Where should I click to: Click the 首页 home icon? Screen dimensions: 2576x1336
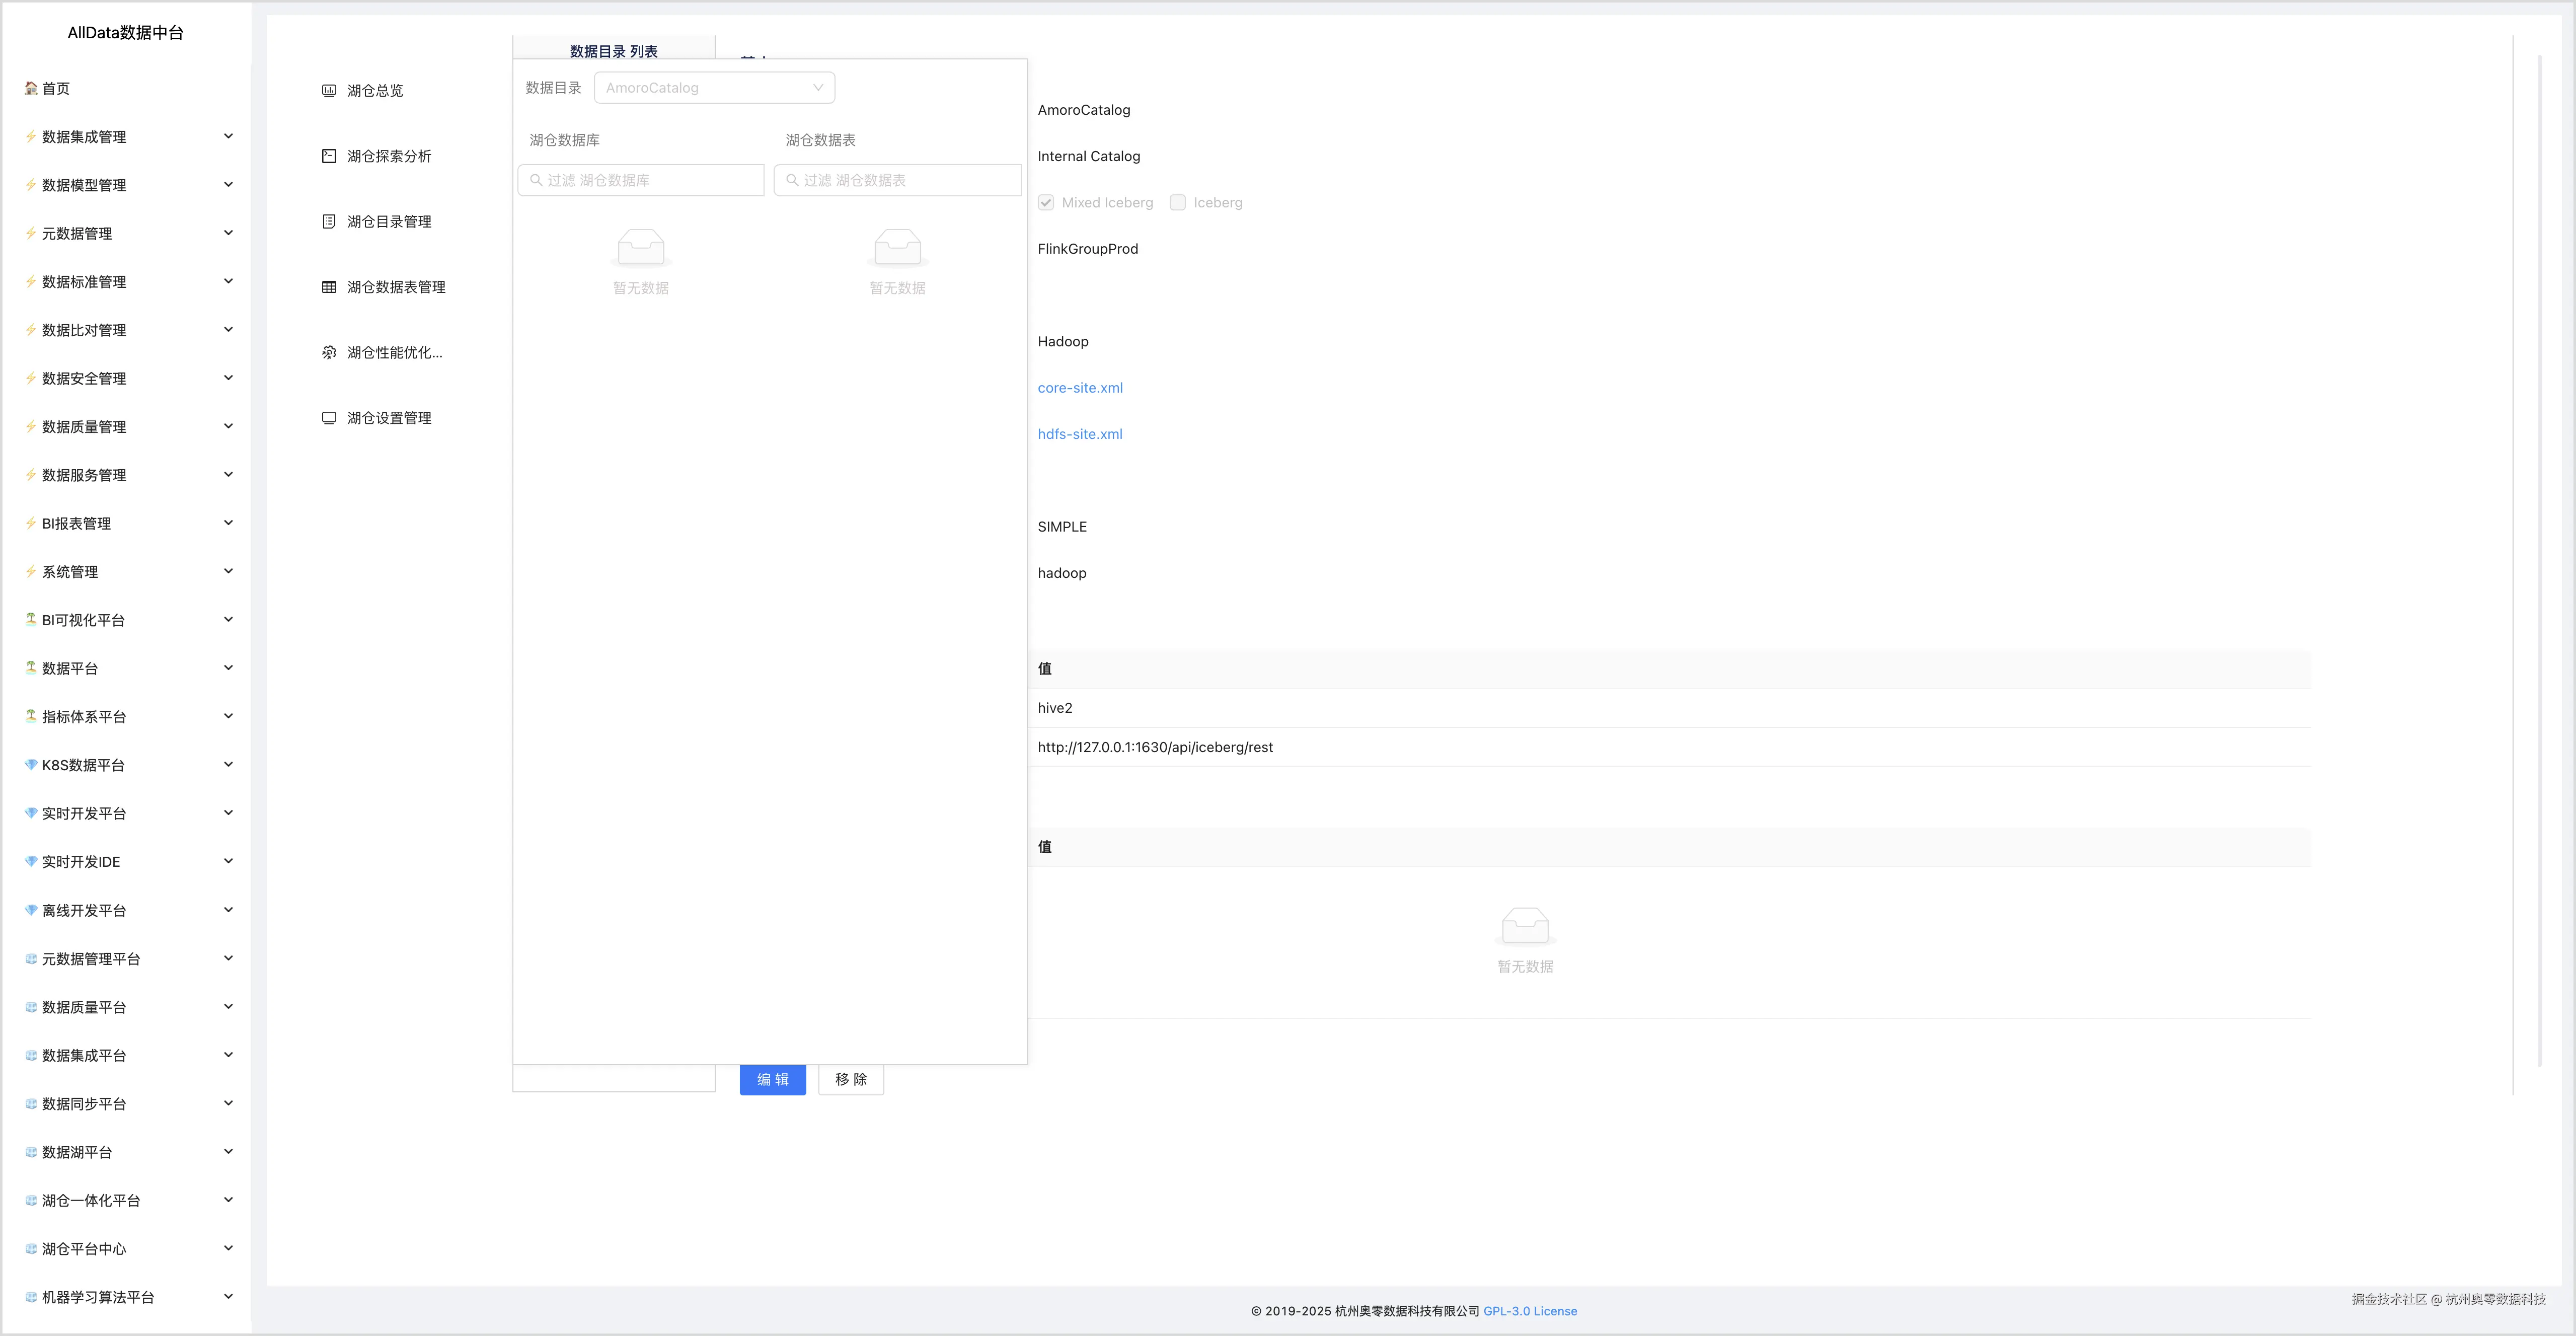pyautogui.click(x=31, y=88)
